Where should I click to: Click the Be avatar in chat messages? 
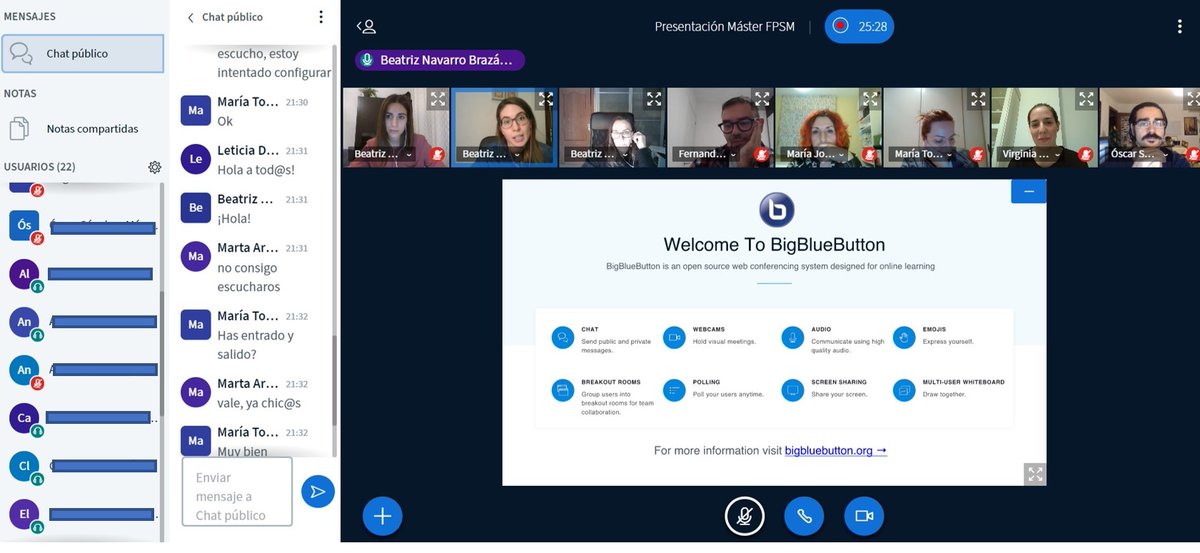[195, 207]
